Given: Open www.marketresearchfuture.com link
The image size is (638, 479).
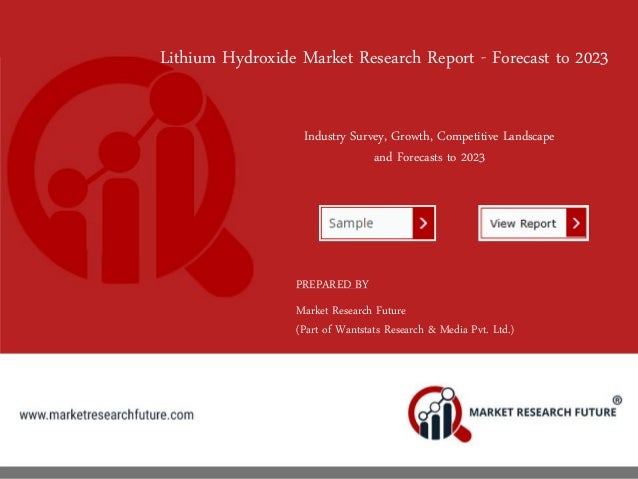Looking at the screenshot, I should coord(107,415).
